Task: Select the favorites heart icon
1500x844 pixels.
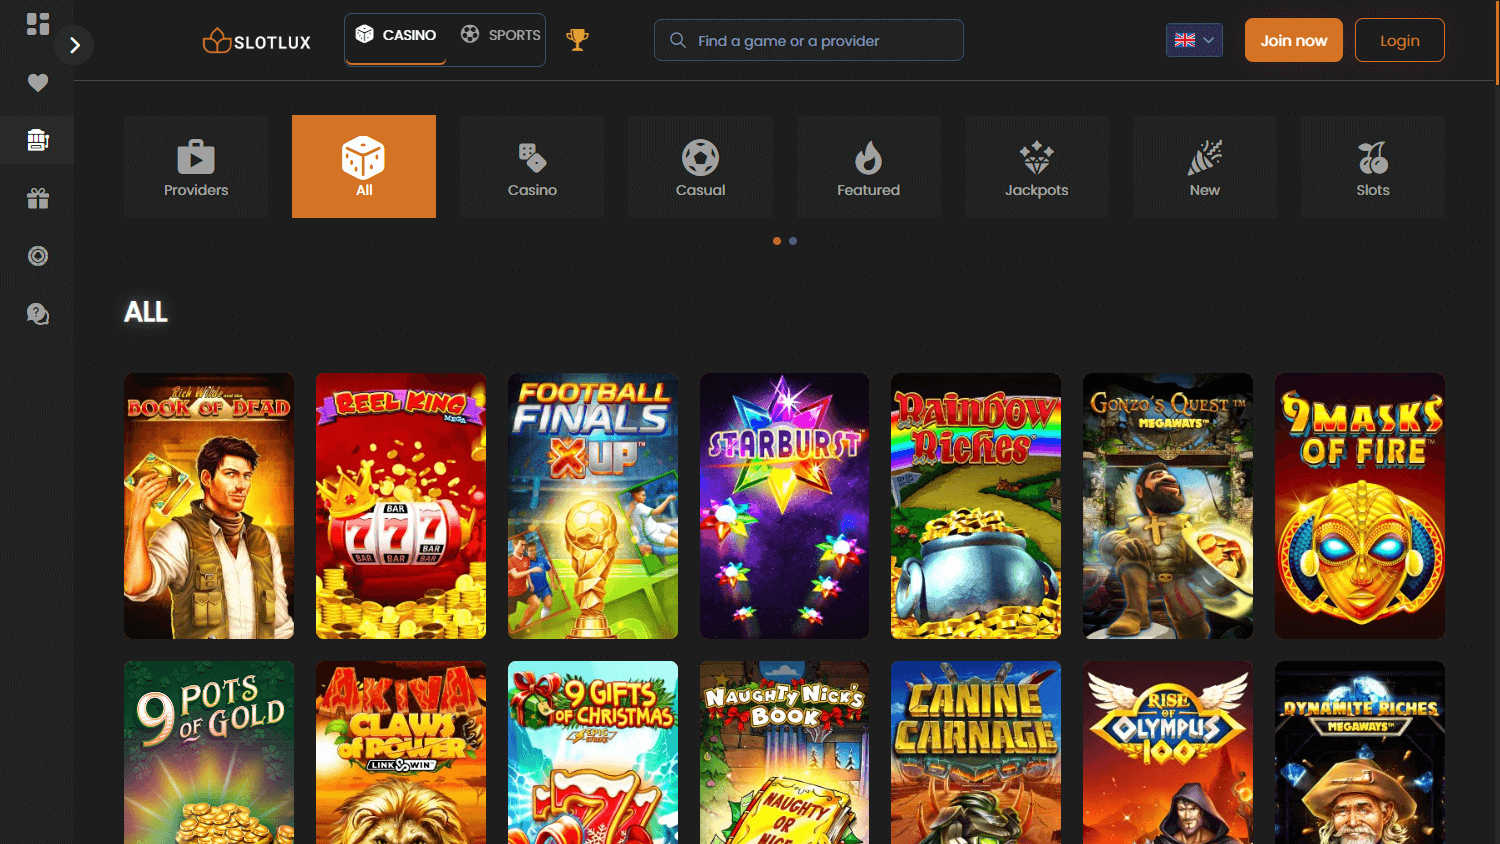Action: pyautogui.click(x=38, y=83)
